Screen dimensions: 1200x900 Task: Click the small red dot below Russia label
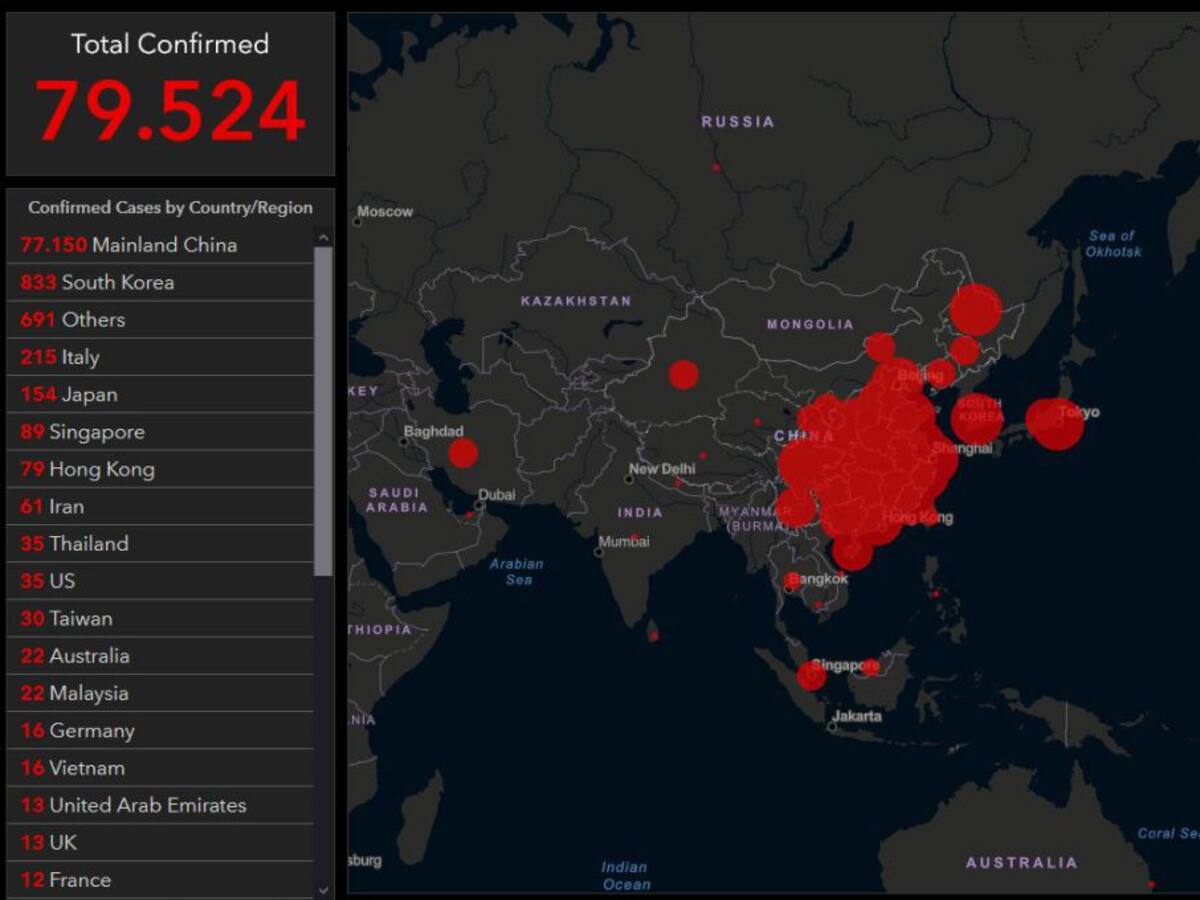coord(716,167)
